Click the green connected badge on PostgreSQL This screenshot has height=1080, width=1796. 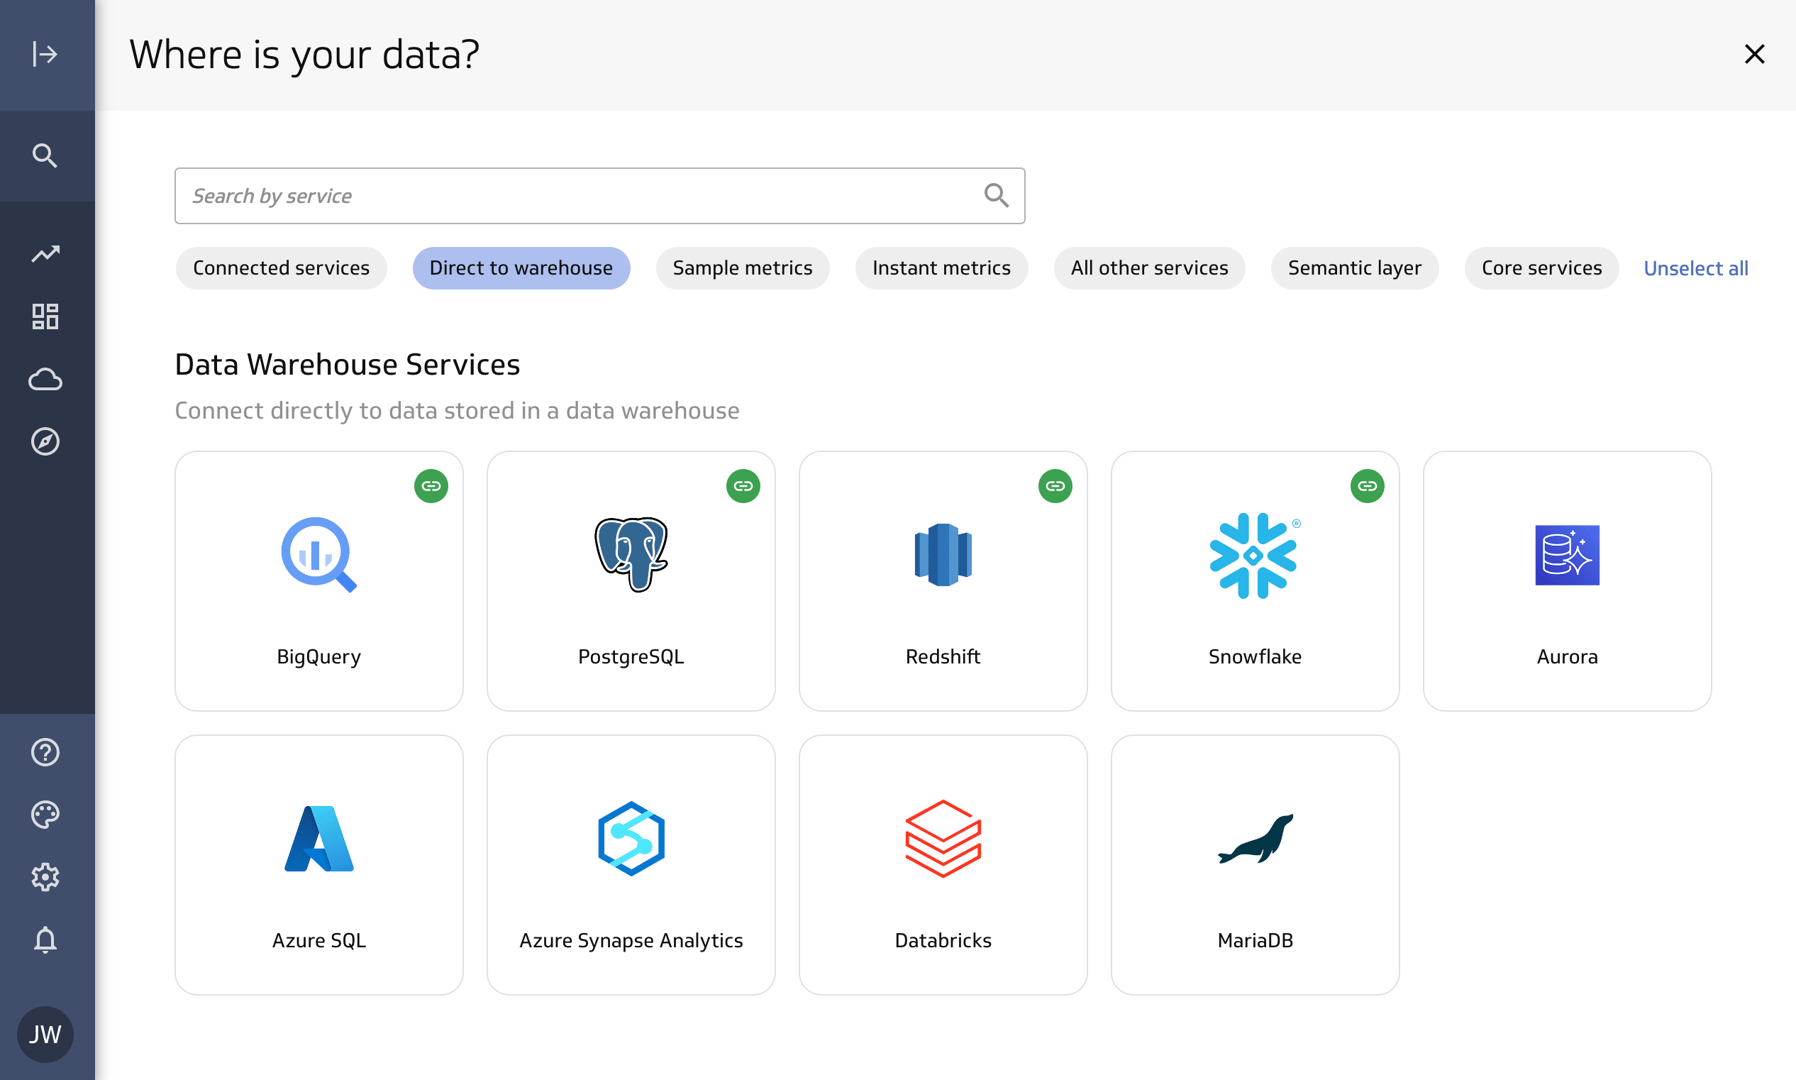pyautogui.click(x=743, y=486)
